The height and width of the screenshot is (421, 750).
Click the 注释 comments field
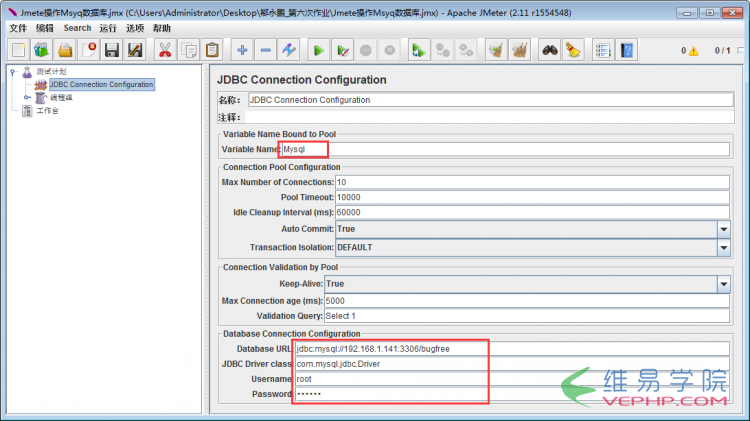click(x=489, y=117)
